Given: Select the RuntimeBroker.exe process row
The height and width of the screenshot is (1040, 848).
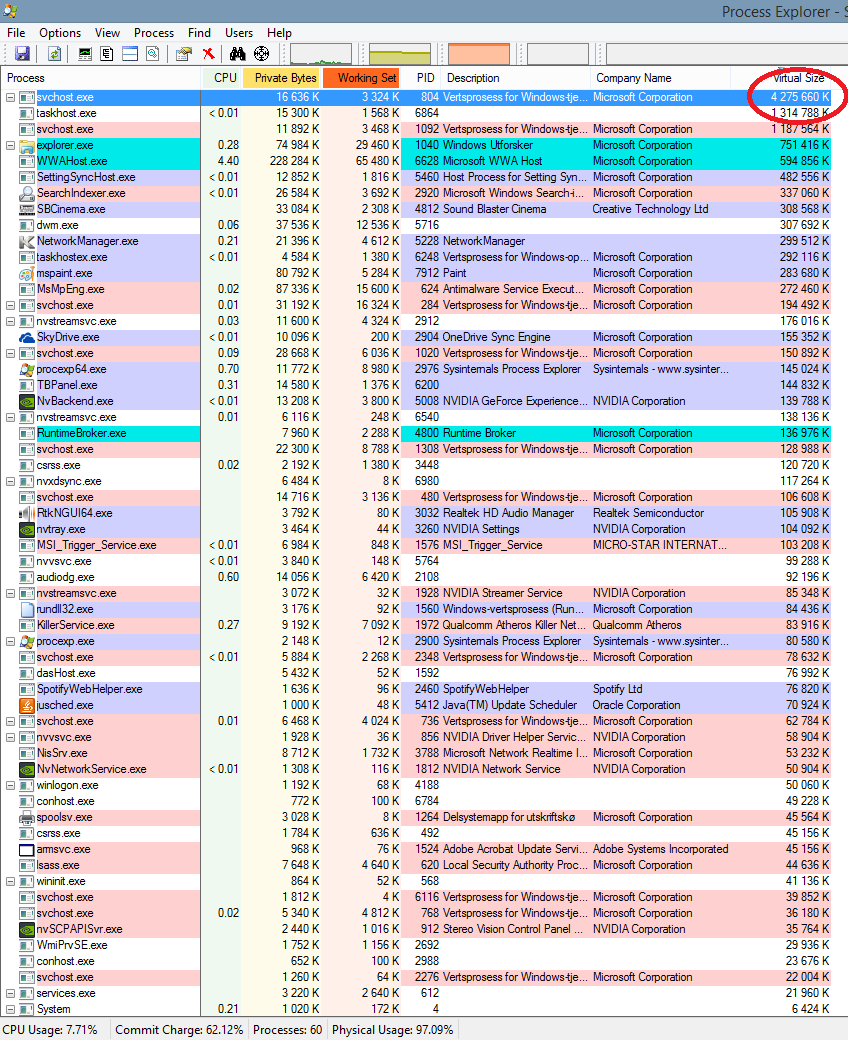Looking at the screenshot, I should pos(416,433).
